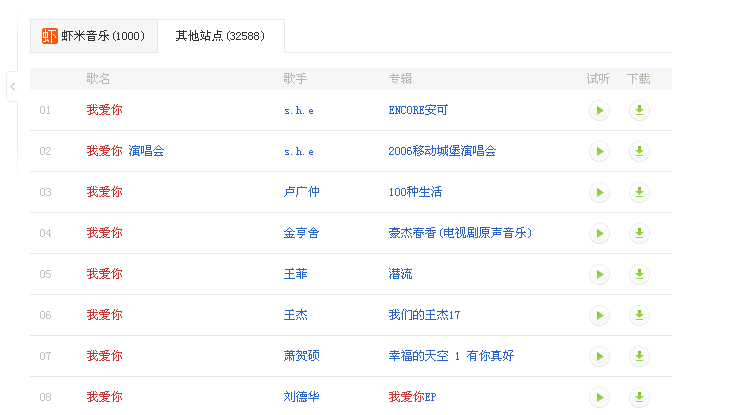
Task: Open artist page for 王杰
Action: pos(296,315)
